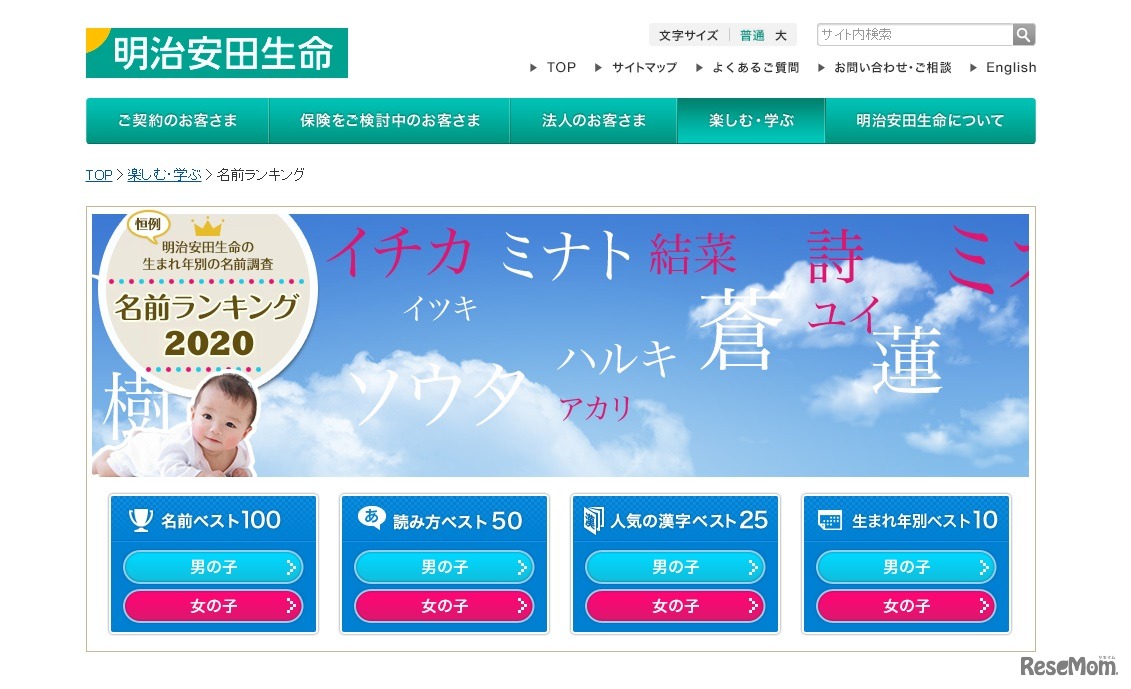Click the arrow beside サイトマップ
This screenshot has width=1131, height=689.
(x=598, y=68)
